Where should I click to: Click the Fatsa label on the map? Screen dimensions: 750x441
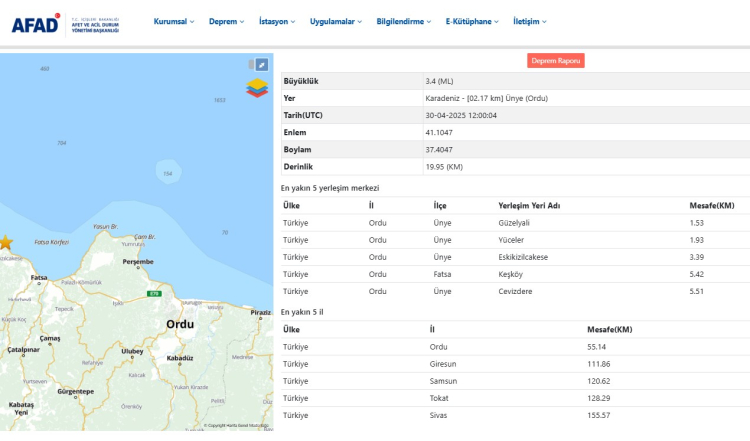pyautogui.click(x=39, y=276)
